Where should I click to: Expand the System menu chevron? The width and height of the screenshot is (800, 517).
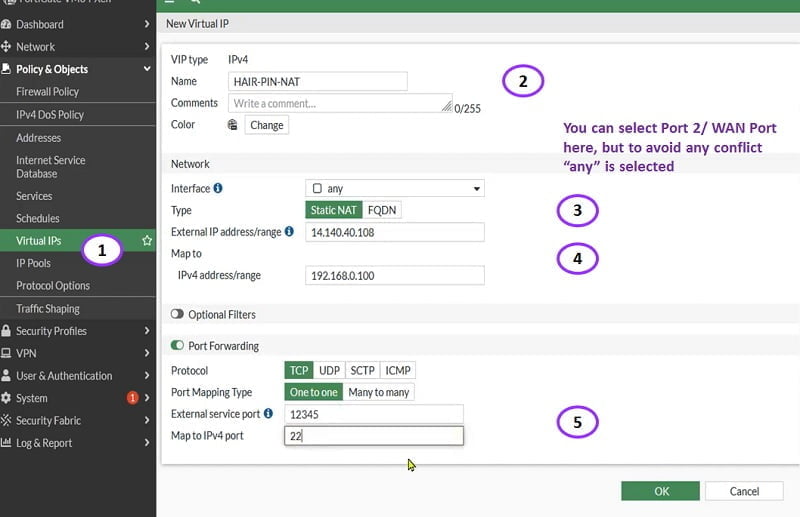tap(147, 398)
